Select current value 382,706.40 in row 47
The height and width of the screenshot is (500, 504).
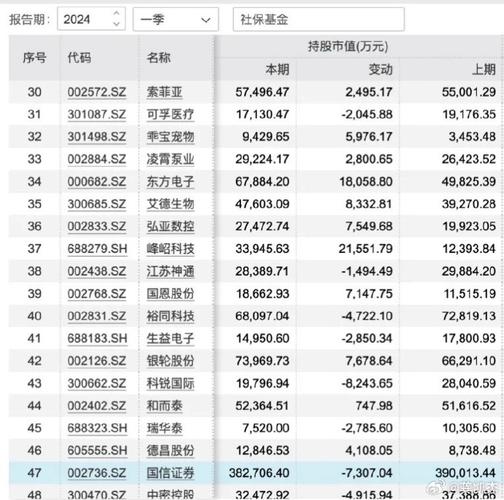coord(259,473)
